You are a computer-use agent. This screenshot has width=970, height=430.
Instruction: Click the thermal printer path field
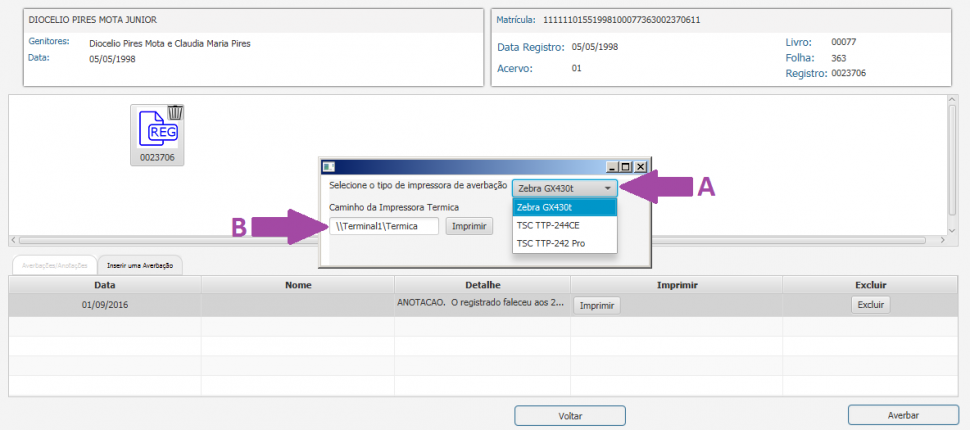(384, 227)
